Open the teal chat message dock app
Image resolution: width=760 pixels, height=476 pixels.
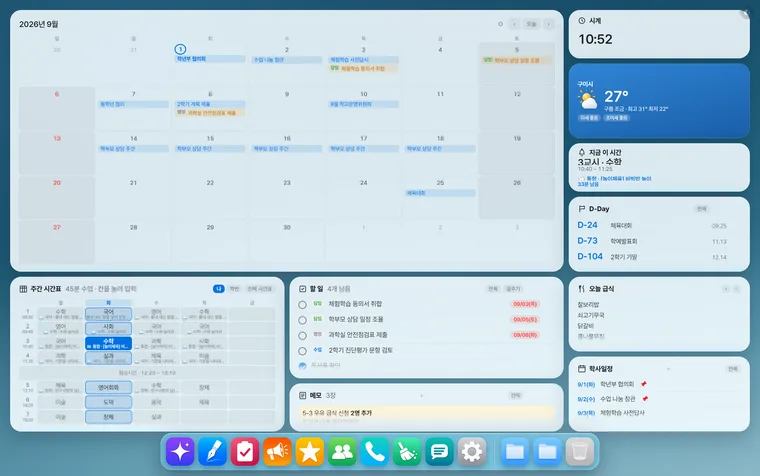440,452
